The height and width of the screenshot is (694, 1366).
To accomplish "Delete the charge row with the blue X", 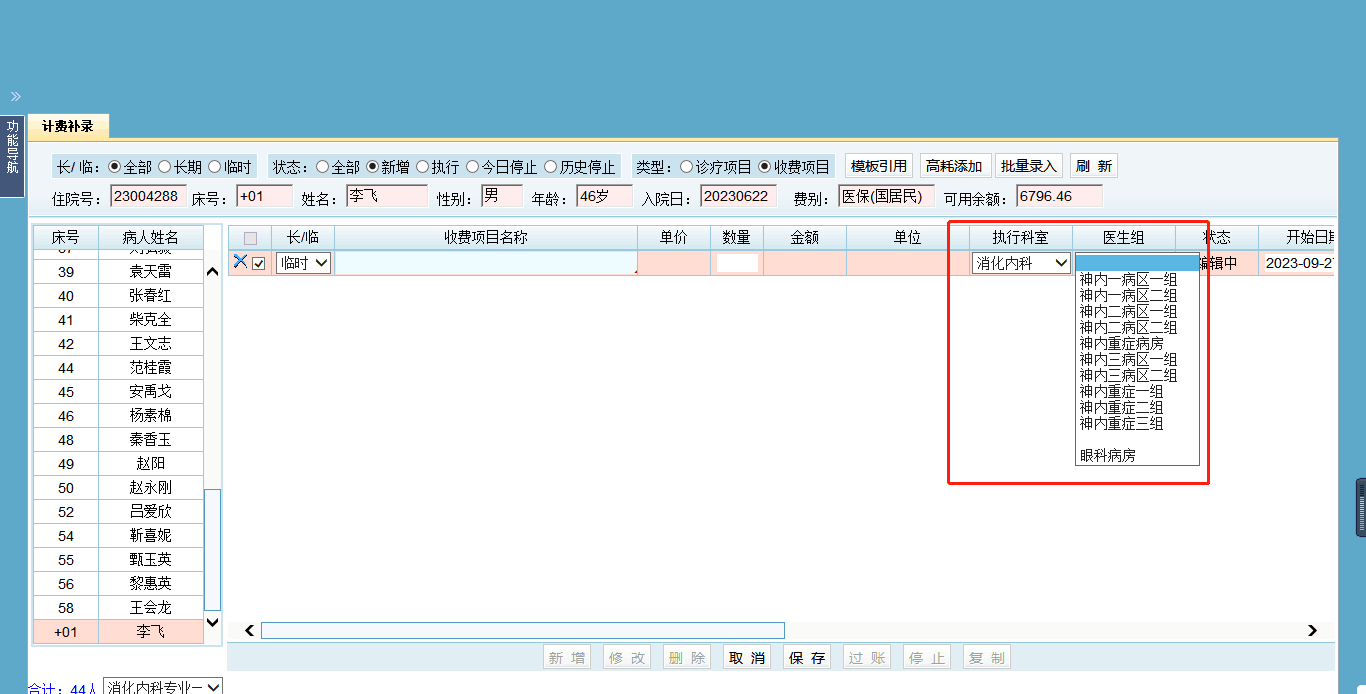I will coord(240,262).
